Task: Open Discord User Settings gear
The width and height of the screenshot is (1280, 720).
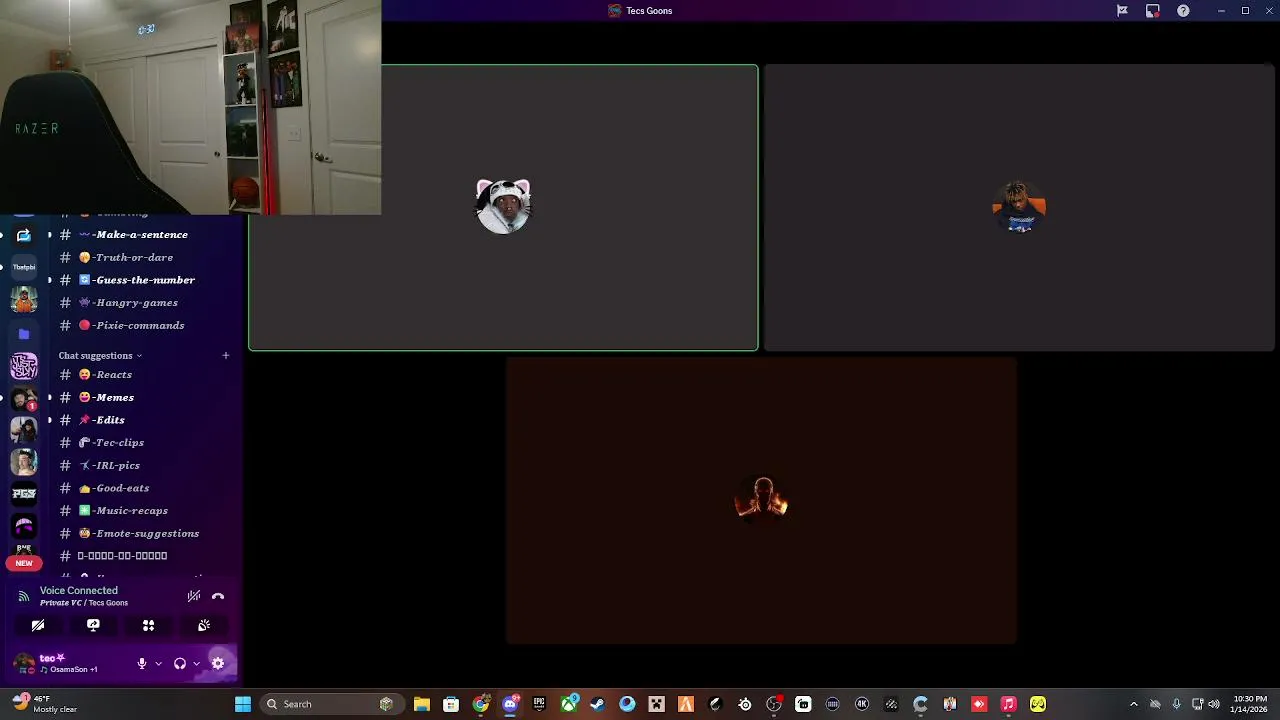Action: pos(218,663)
